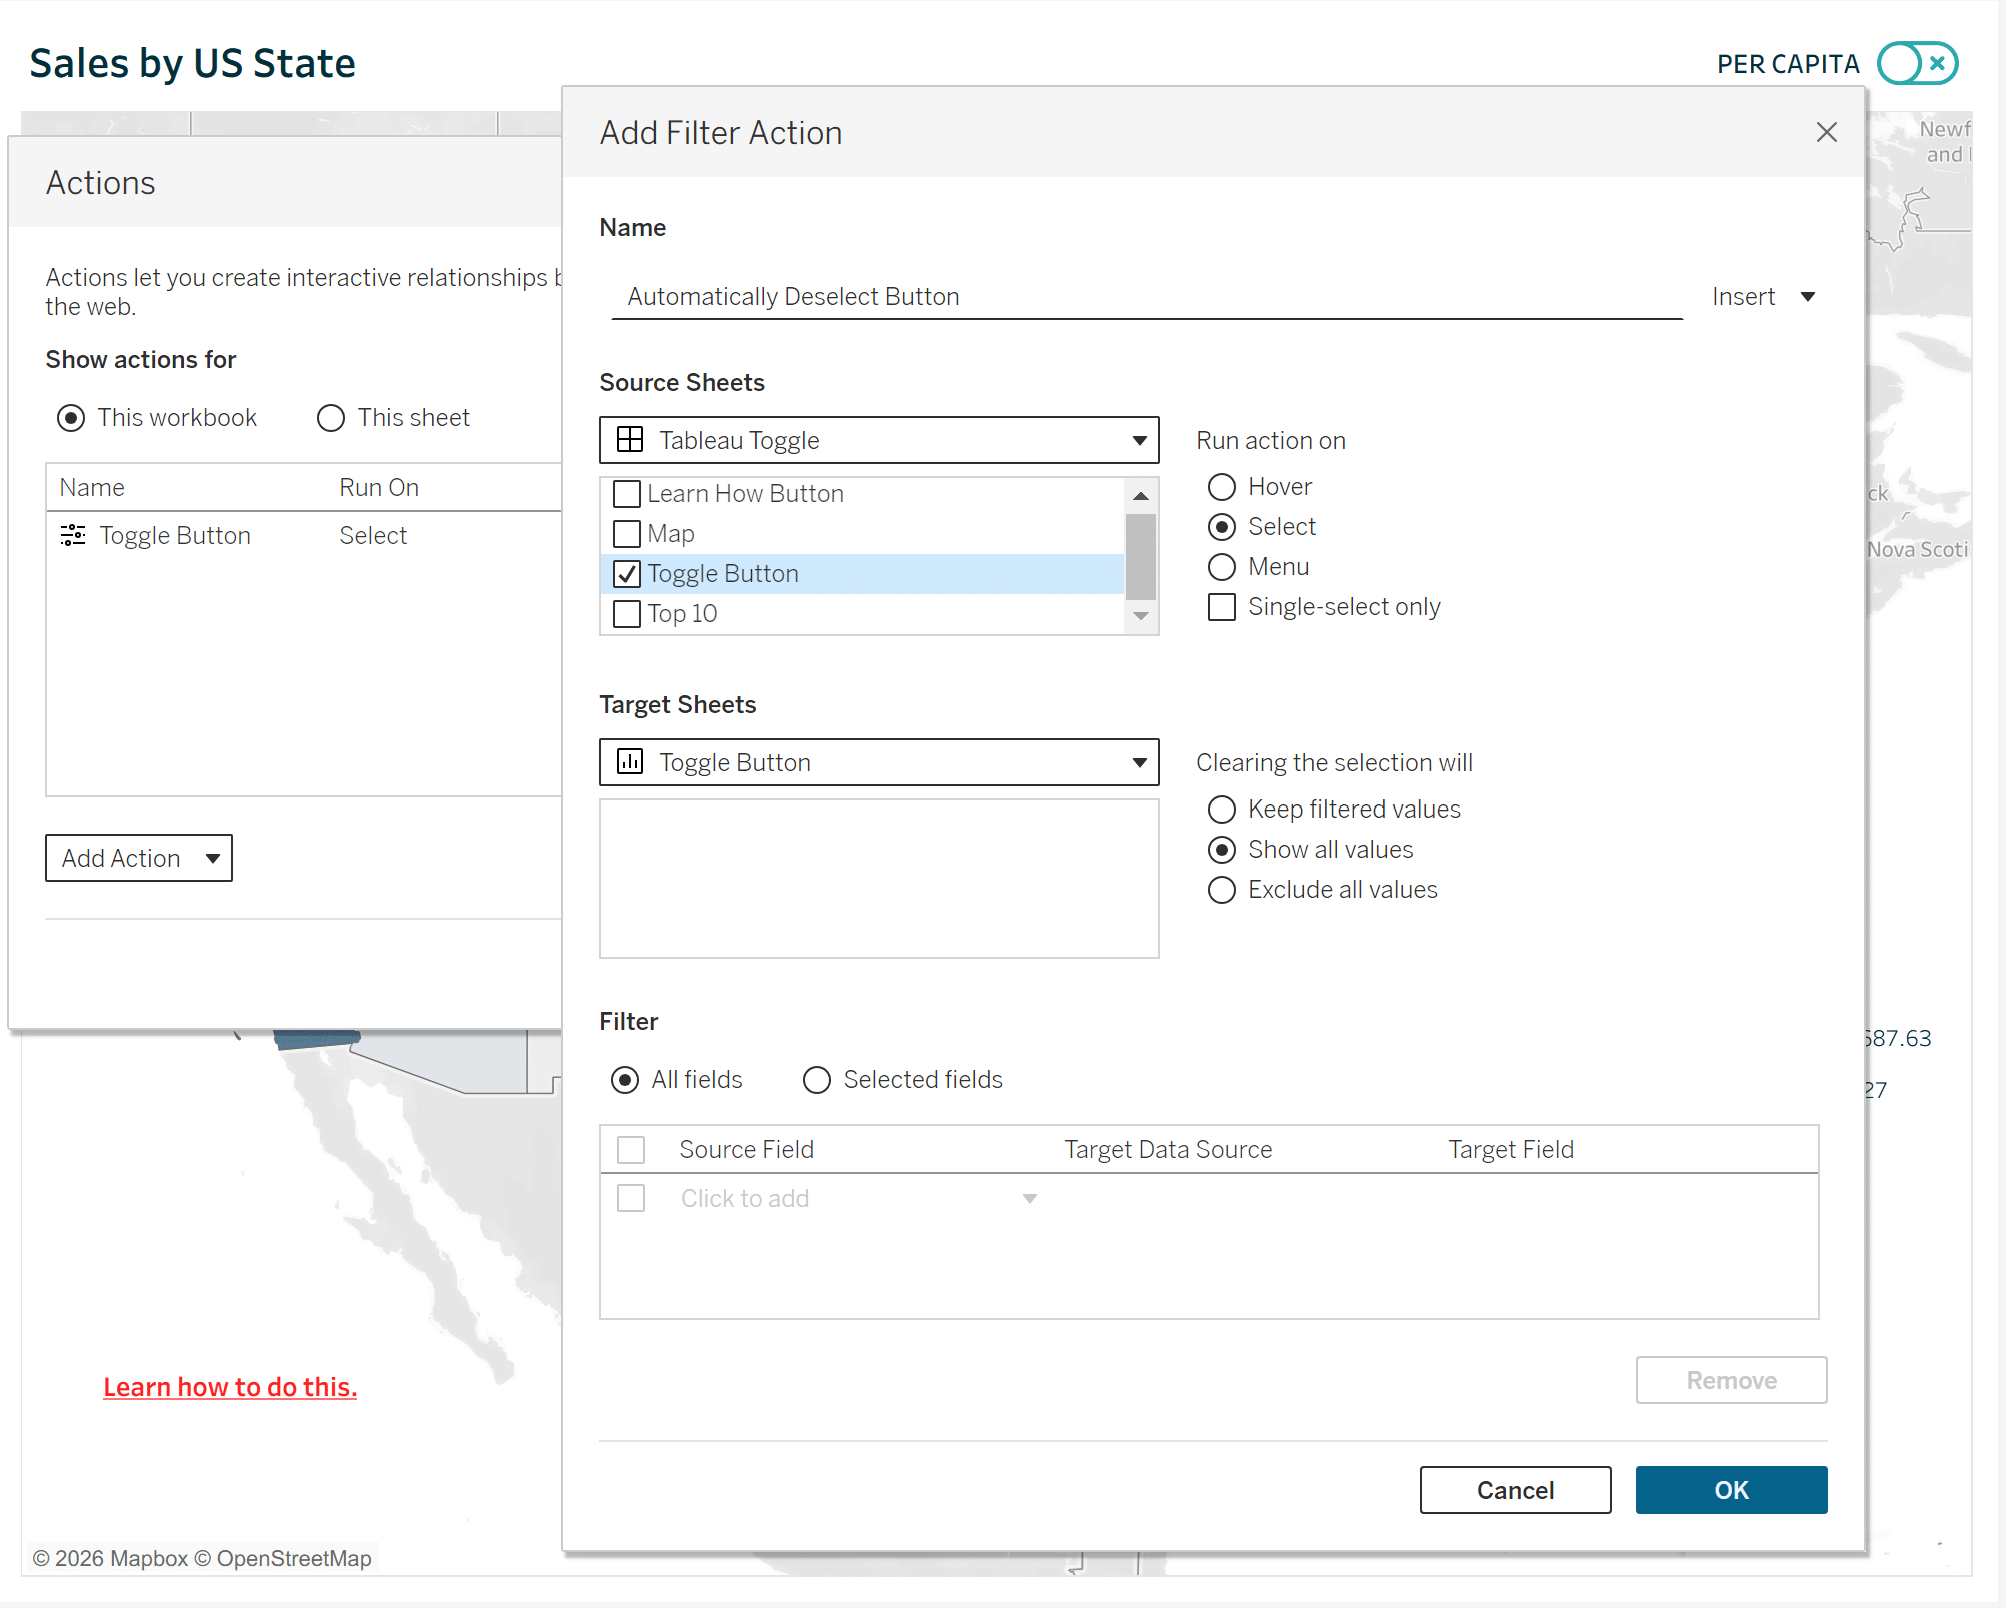Viewport: 2006px width, 1608px height.
Task: Select This sheet in Actions dialog
Action: (331, 418)
